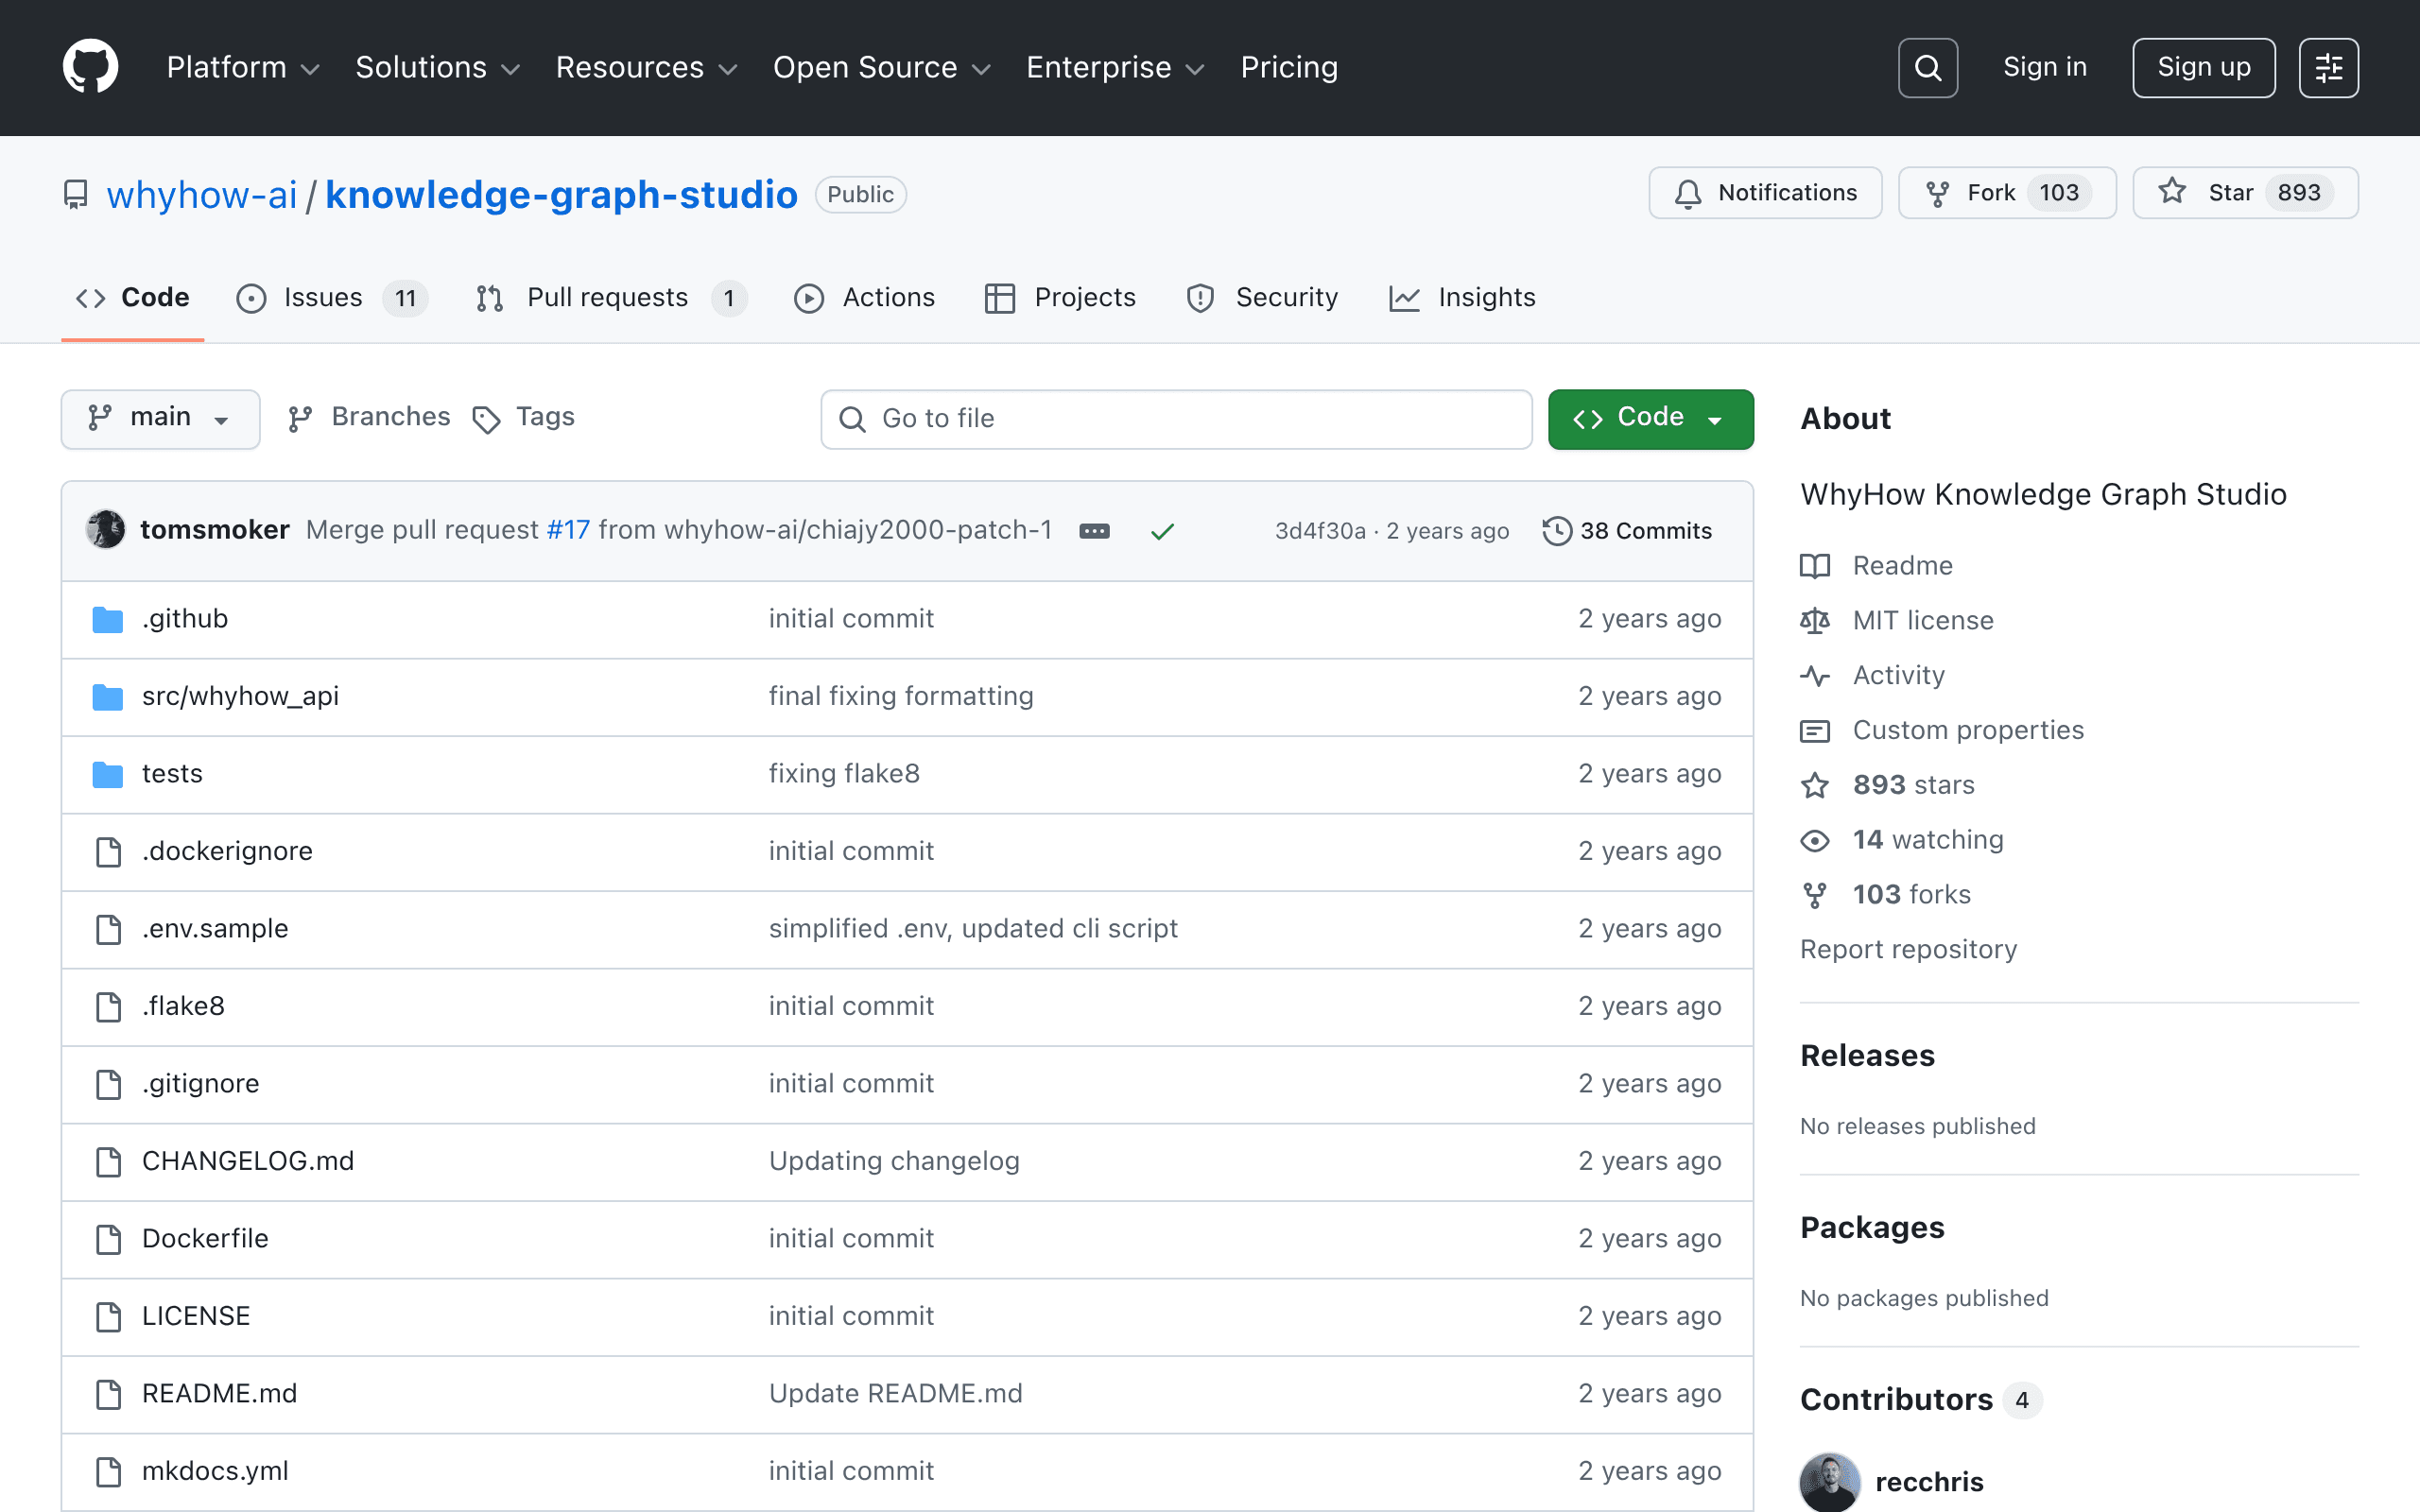Open pull request #17 link
2420x1512 pixels.
[568, 530]
